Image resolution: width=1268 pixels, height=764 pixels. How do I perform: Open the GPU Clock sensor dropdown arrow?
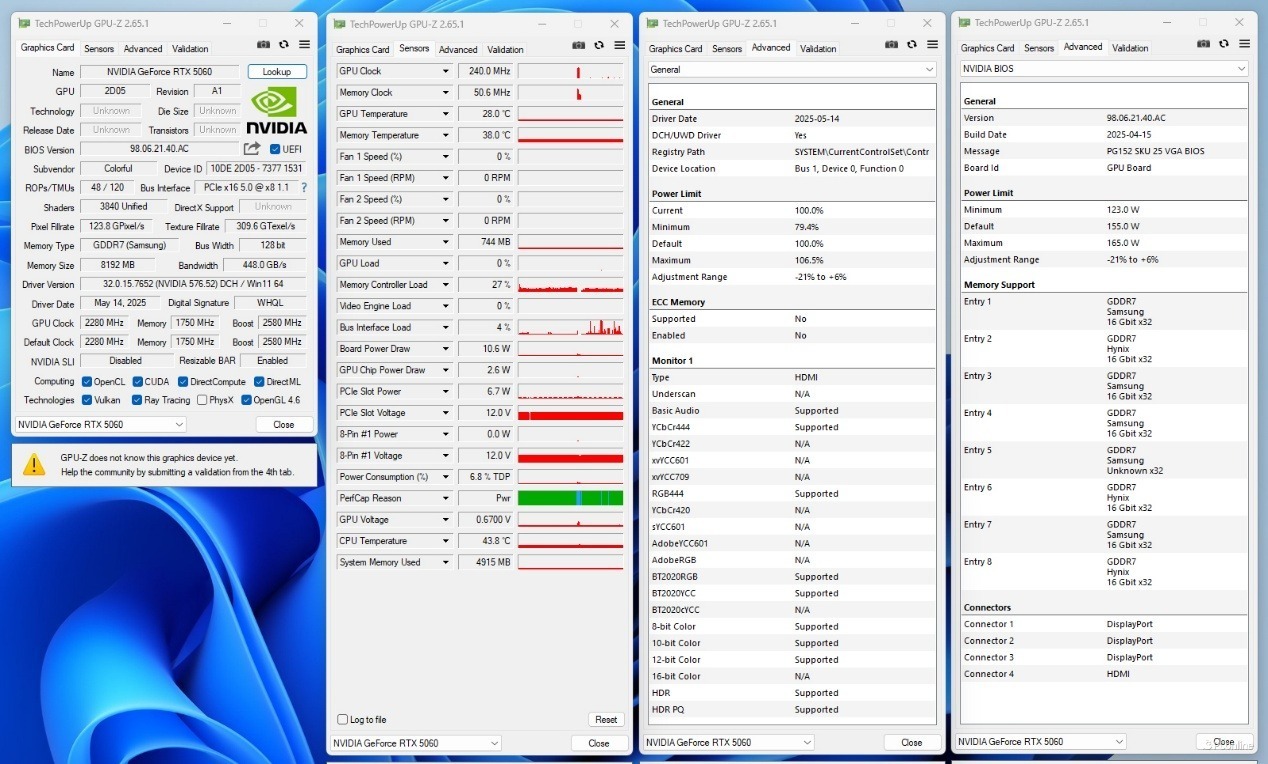coord(446,71)
